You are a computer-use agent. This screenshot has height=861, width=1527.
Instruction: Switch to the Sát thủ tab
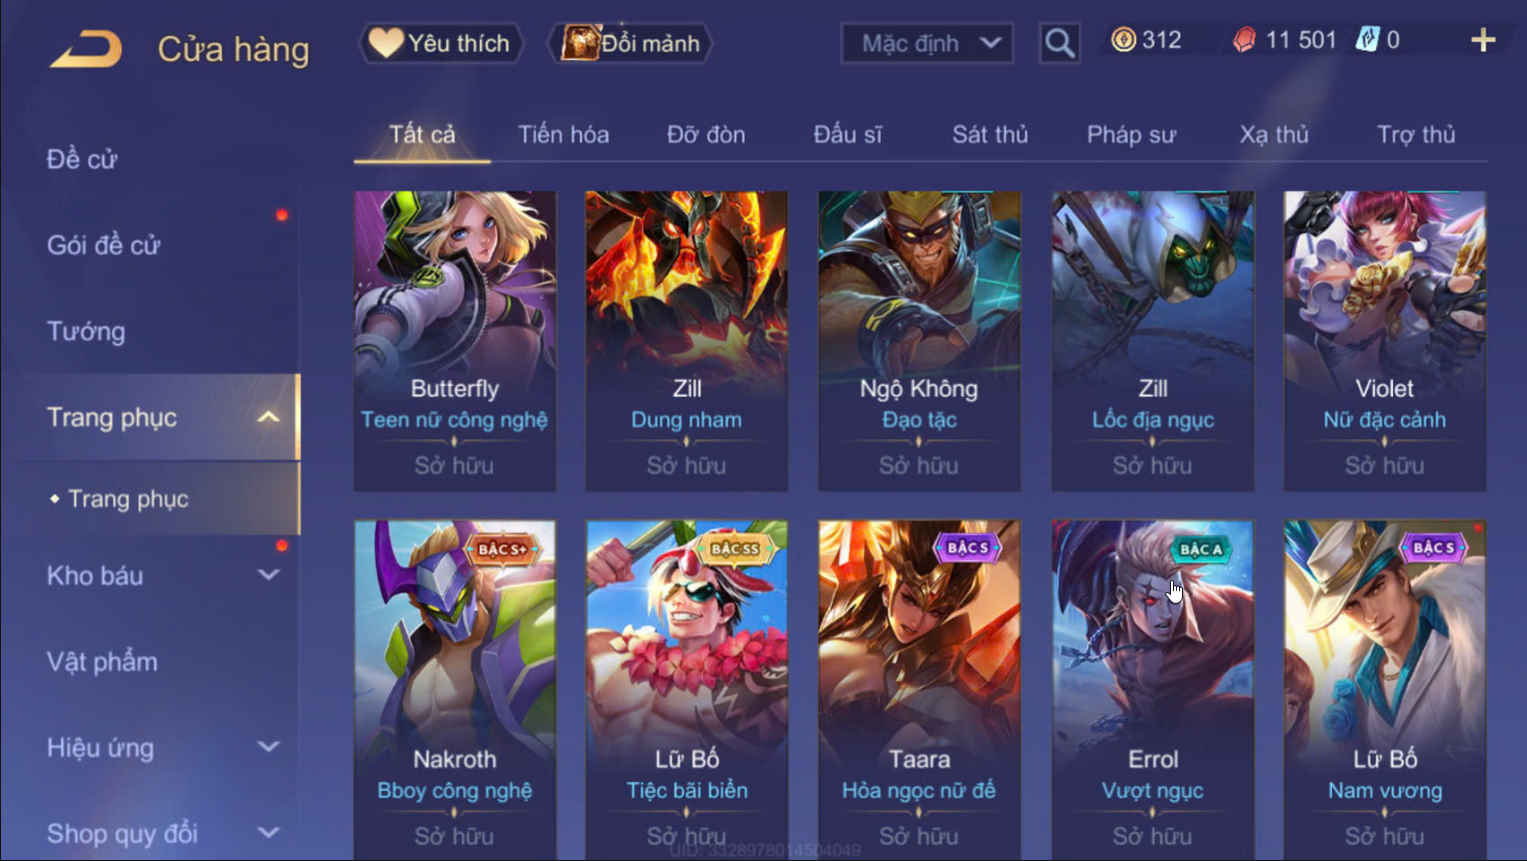pos(989,134)
